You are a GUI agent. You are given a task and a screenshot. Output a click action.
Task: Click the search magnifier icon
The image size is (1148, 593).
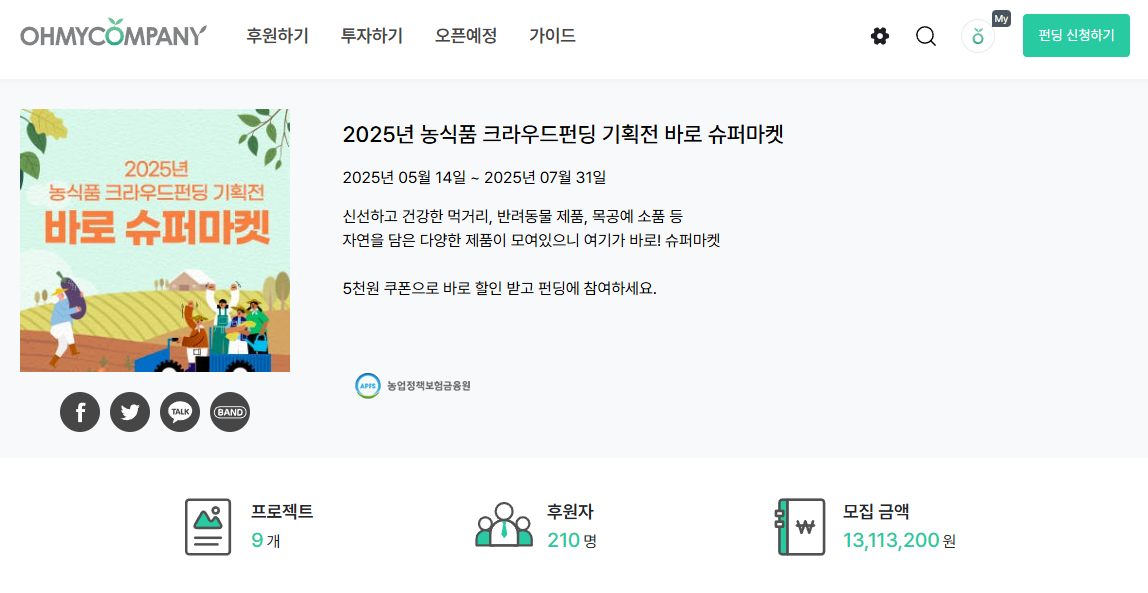pos(925,36)
